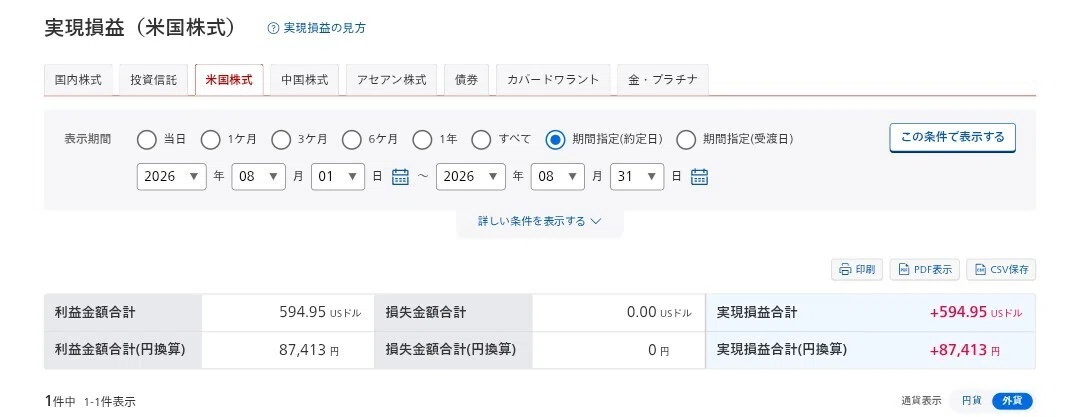Open the start date calendar picker icon

pyautogui.click(x=400, y=176)
